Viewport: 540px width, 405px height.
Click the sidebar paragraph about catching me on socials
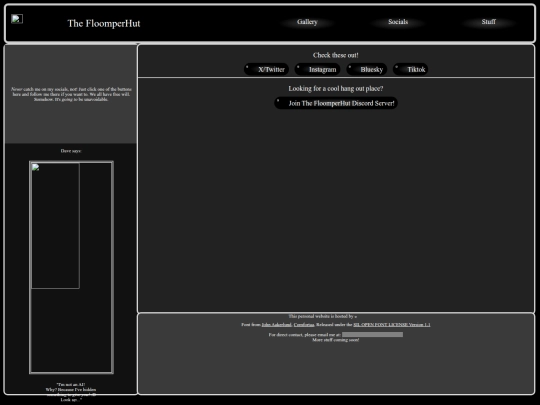pos(71,94)
